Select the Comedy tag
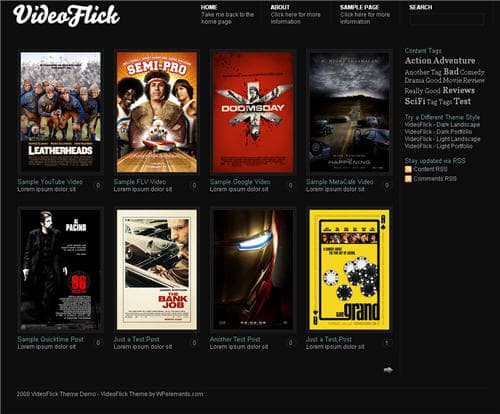This screenshot has width=500, height=414. click(472, 72)
